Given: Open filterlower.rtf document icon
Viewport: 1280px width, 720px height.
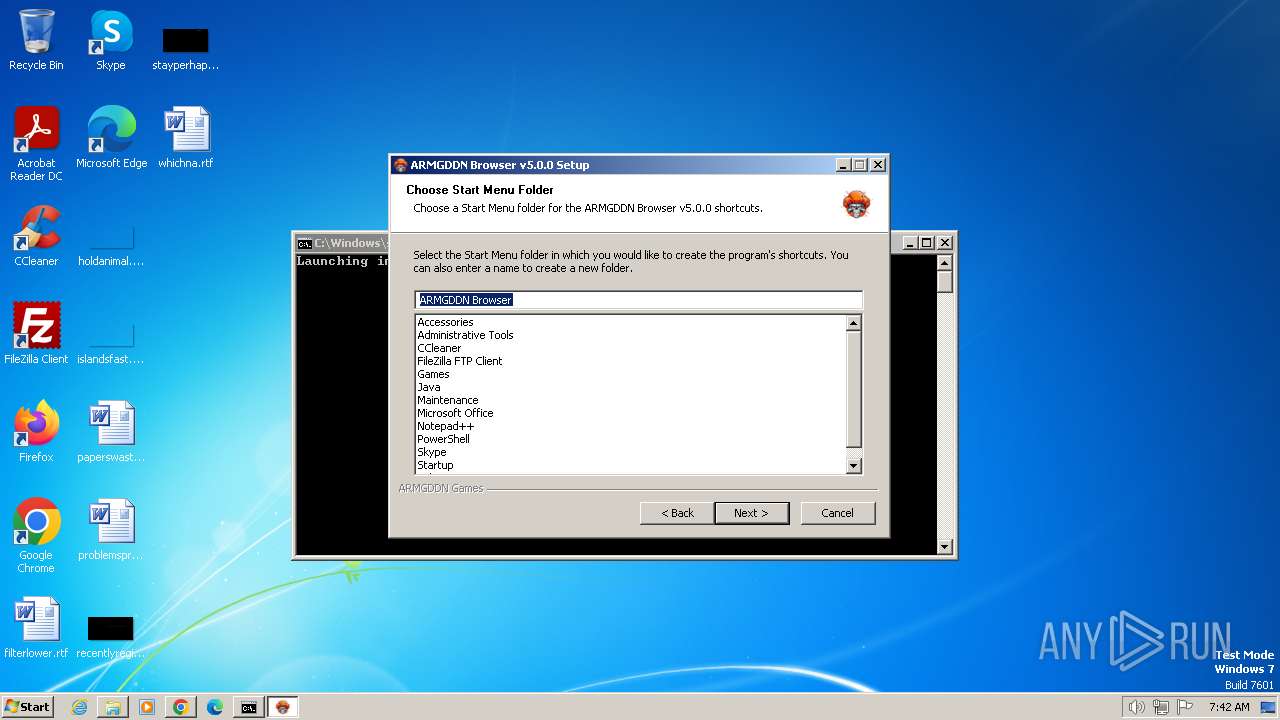Looking at the screenshot, I should (x=36, y=627).
